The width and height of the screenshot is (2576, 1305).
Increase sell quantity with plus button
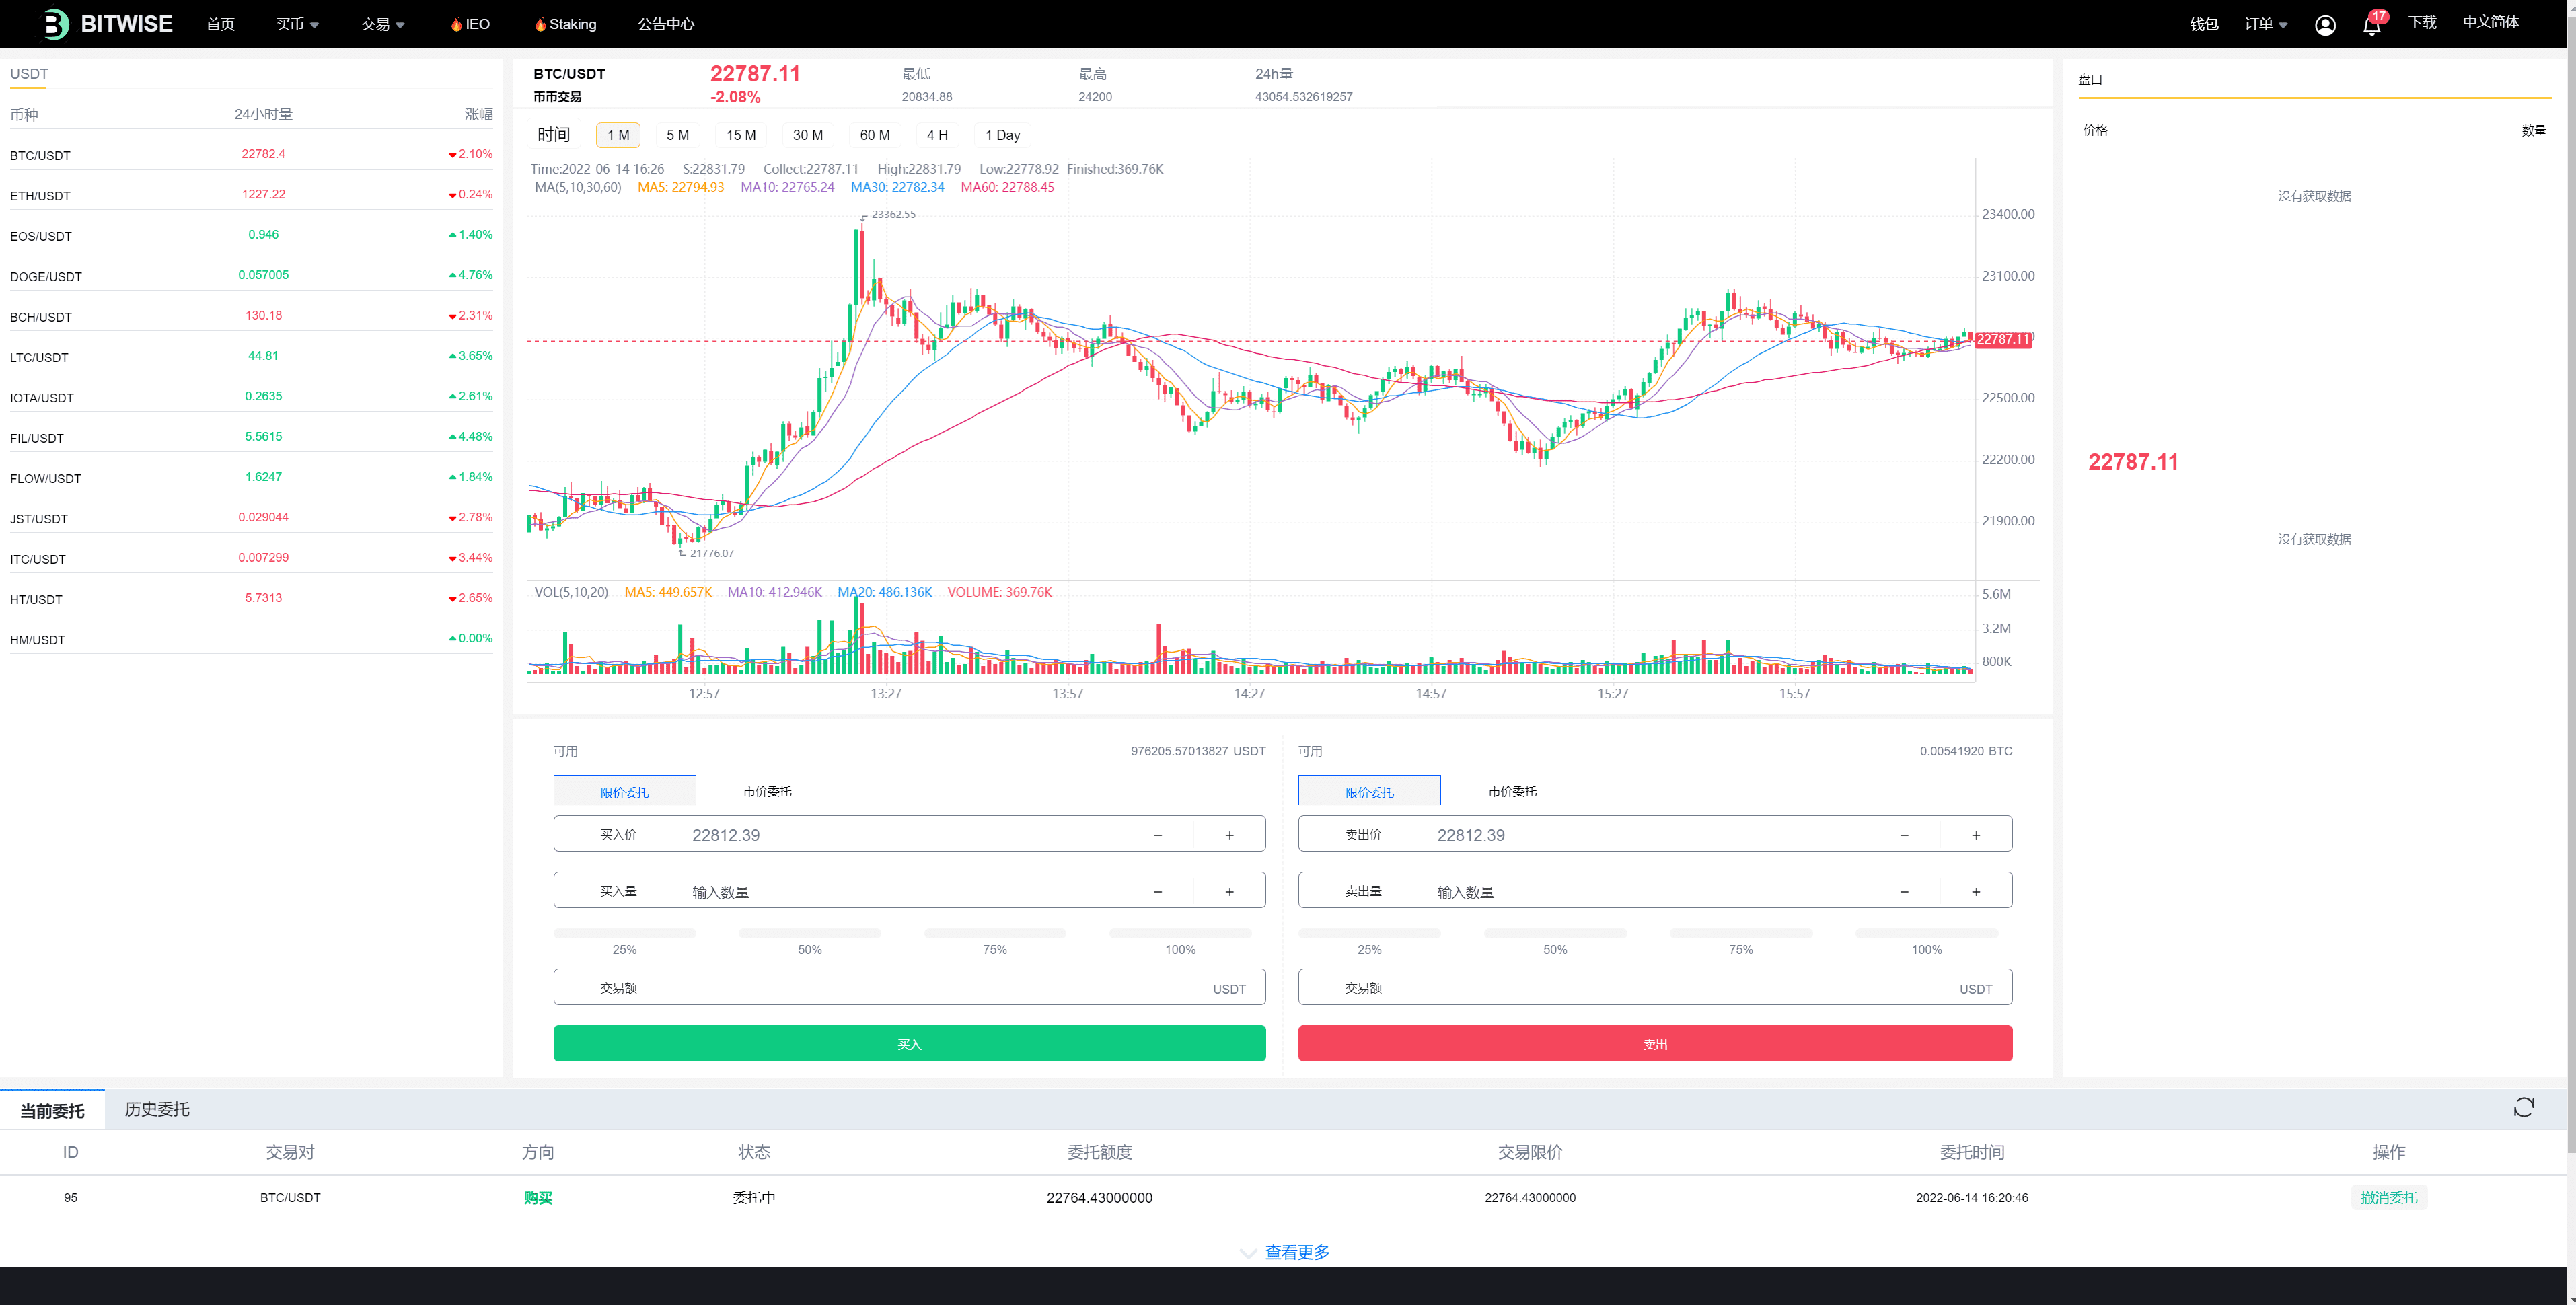[1976, 891]
